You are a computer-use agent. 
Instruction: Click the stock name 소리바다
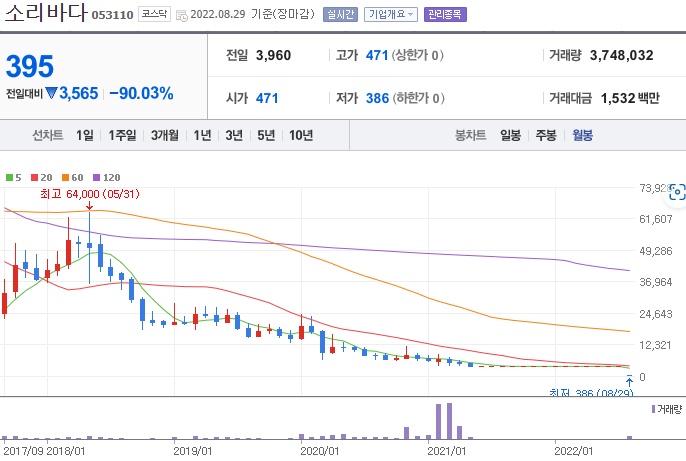(46, 12)
